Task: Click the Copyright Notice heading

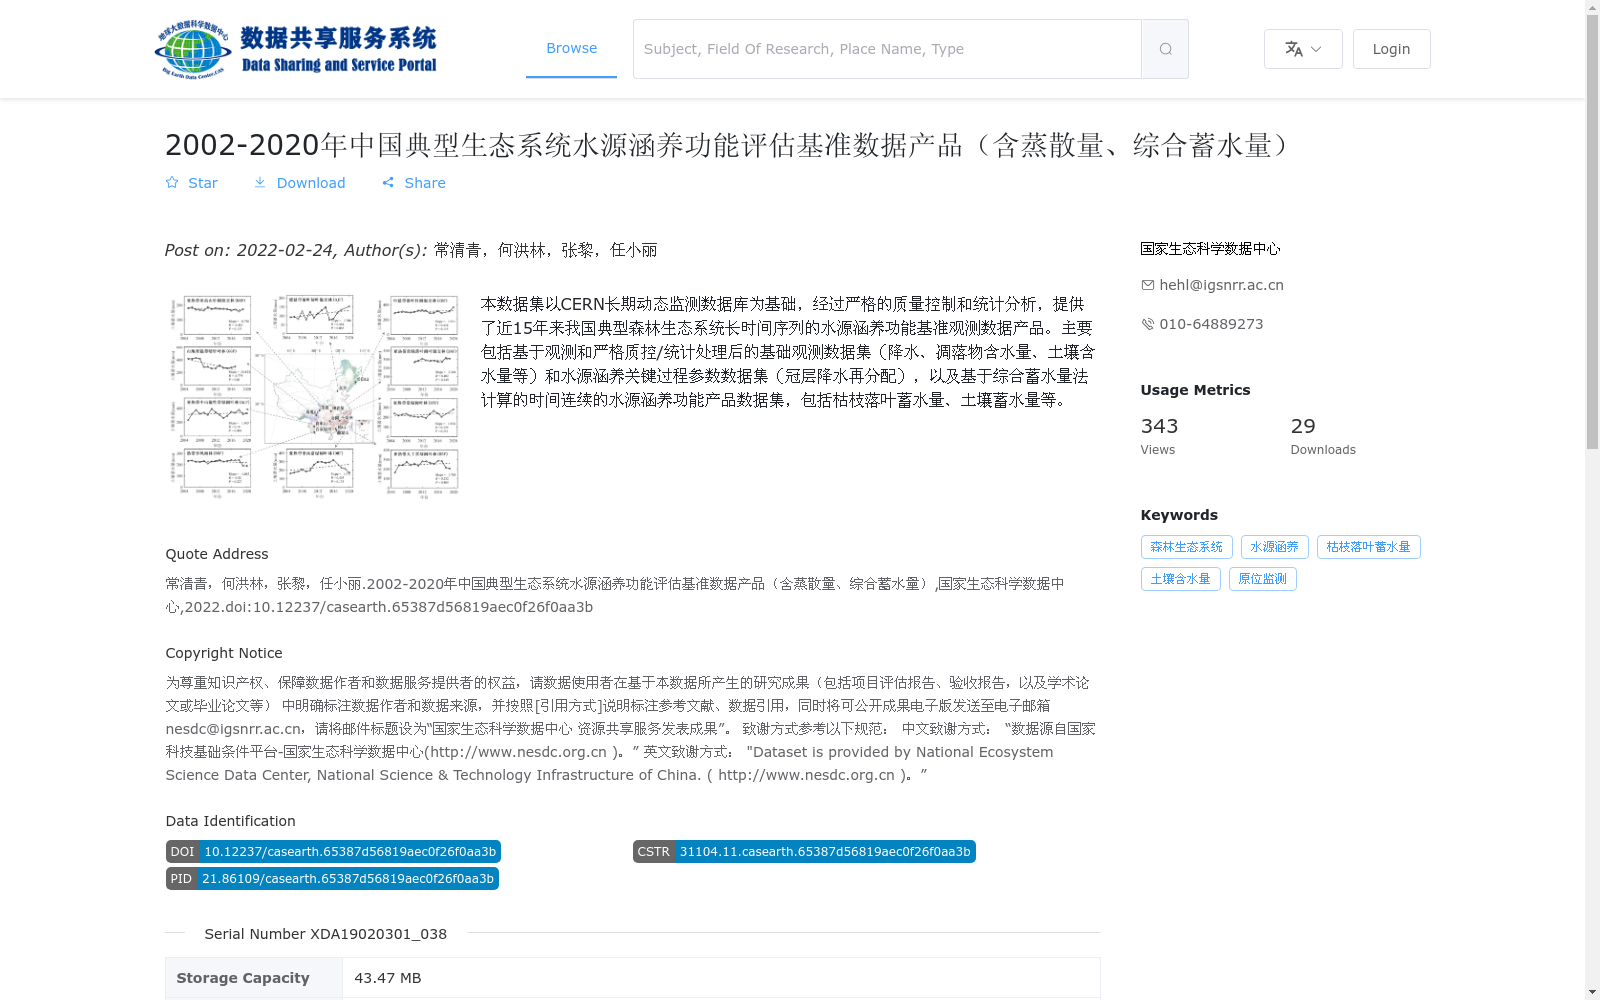Action: (224, 653)
